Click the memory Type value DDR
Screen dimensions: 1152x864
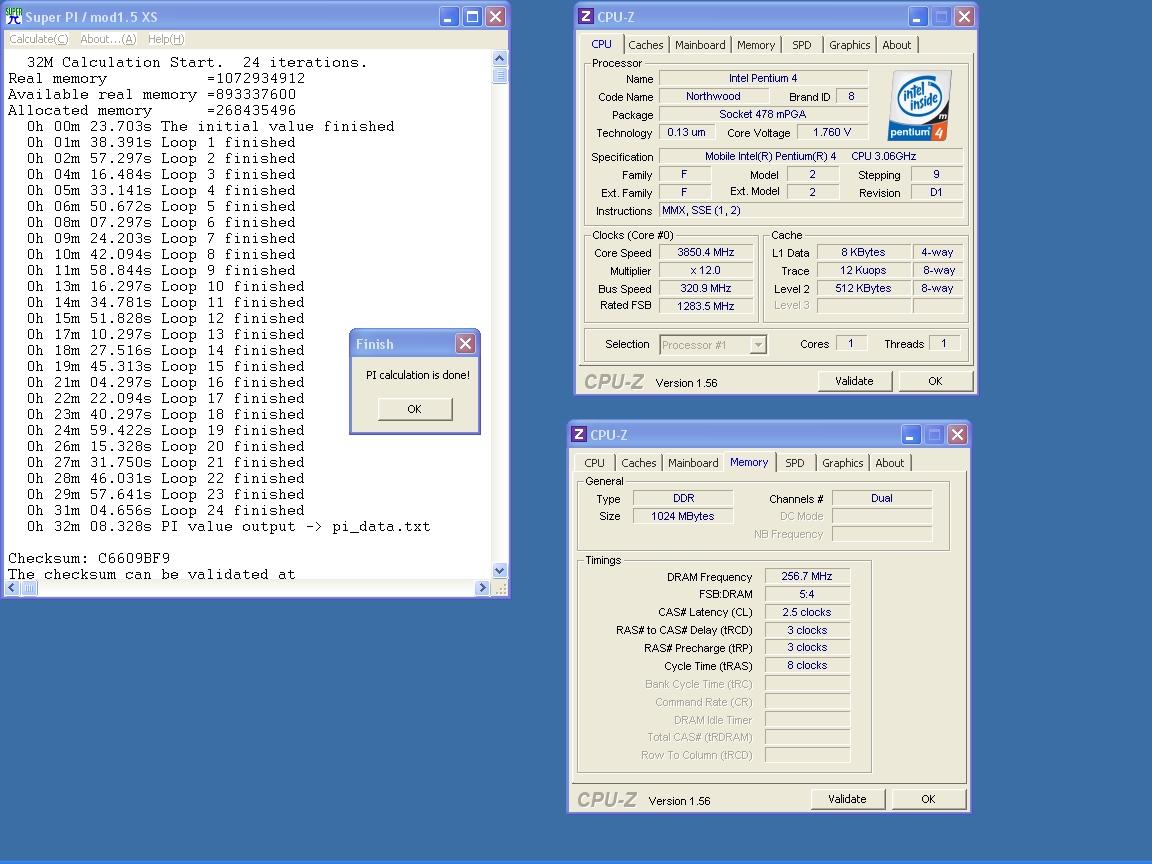click(x=683, y=498)
